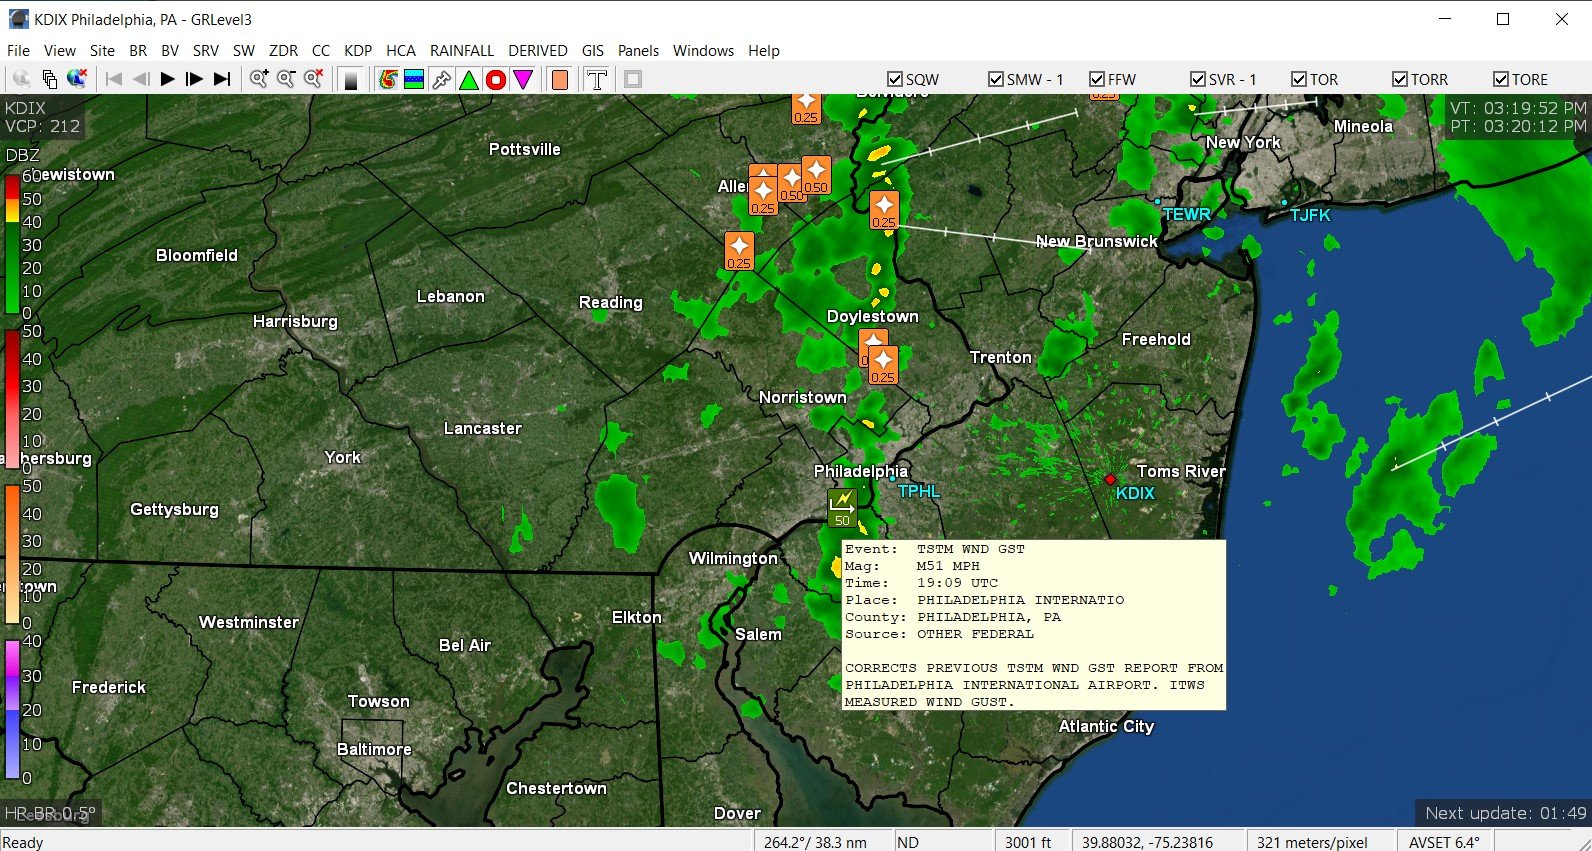Open the Site menu
Image resolution: width=1592 pixels, height=851 pixels.
[x=102, y=50]
